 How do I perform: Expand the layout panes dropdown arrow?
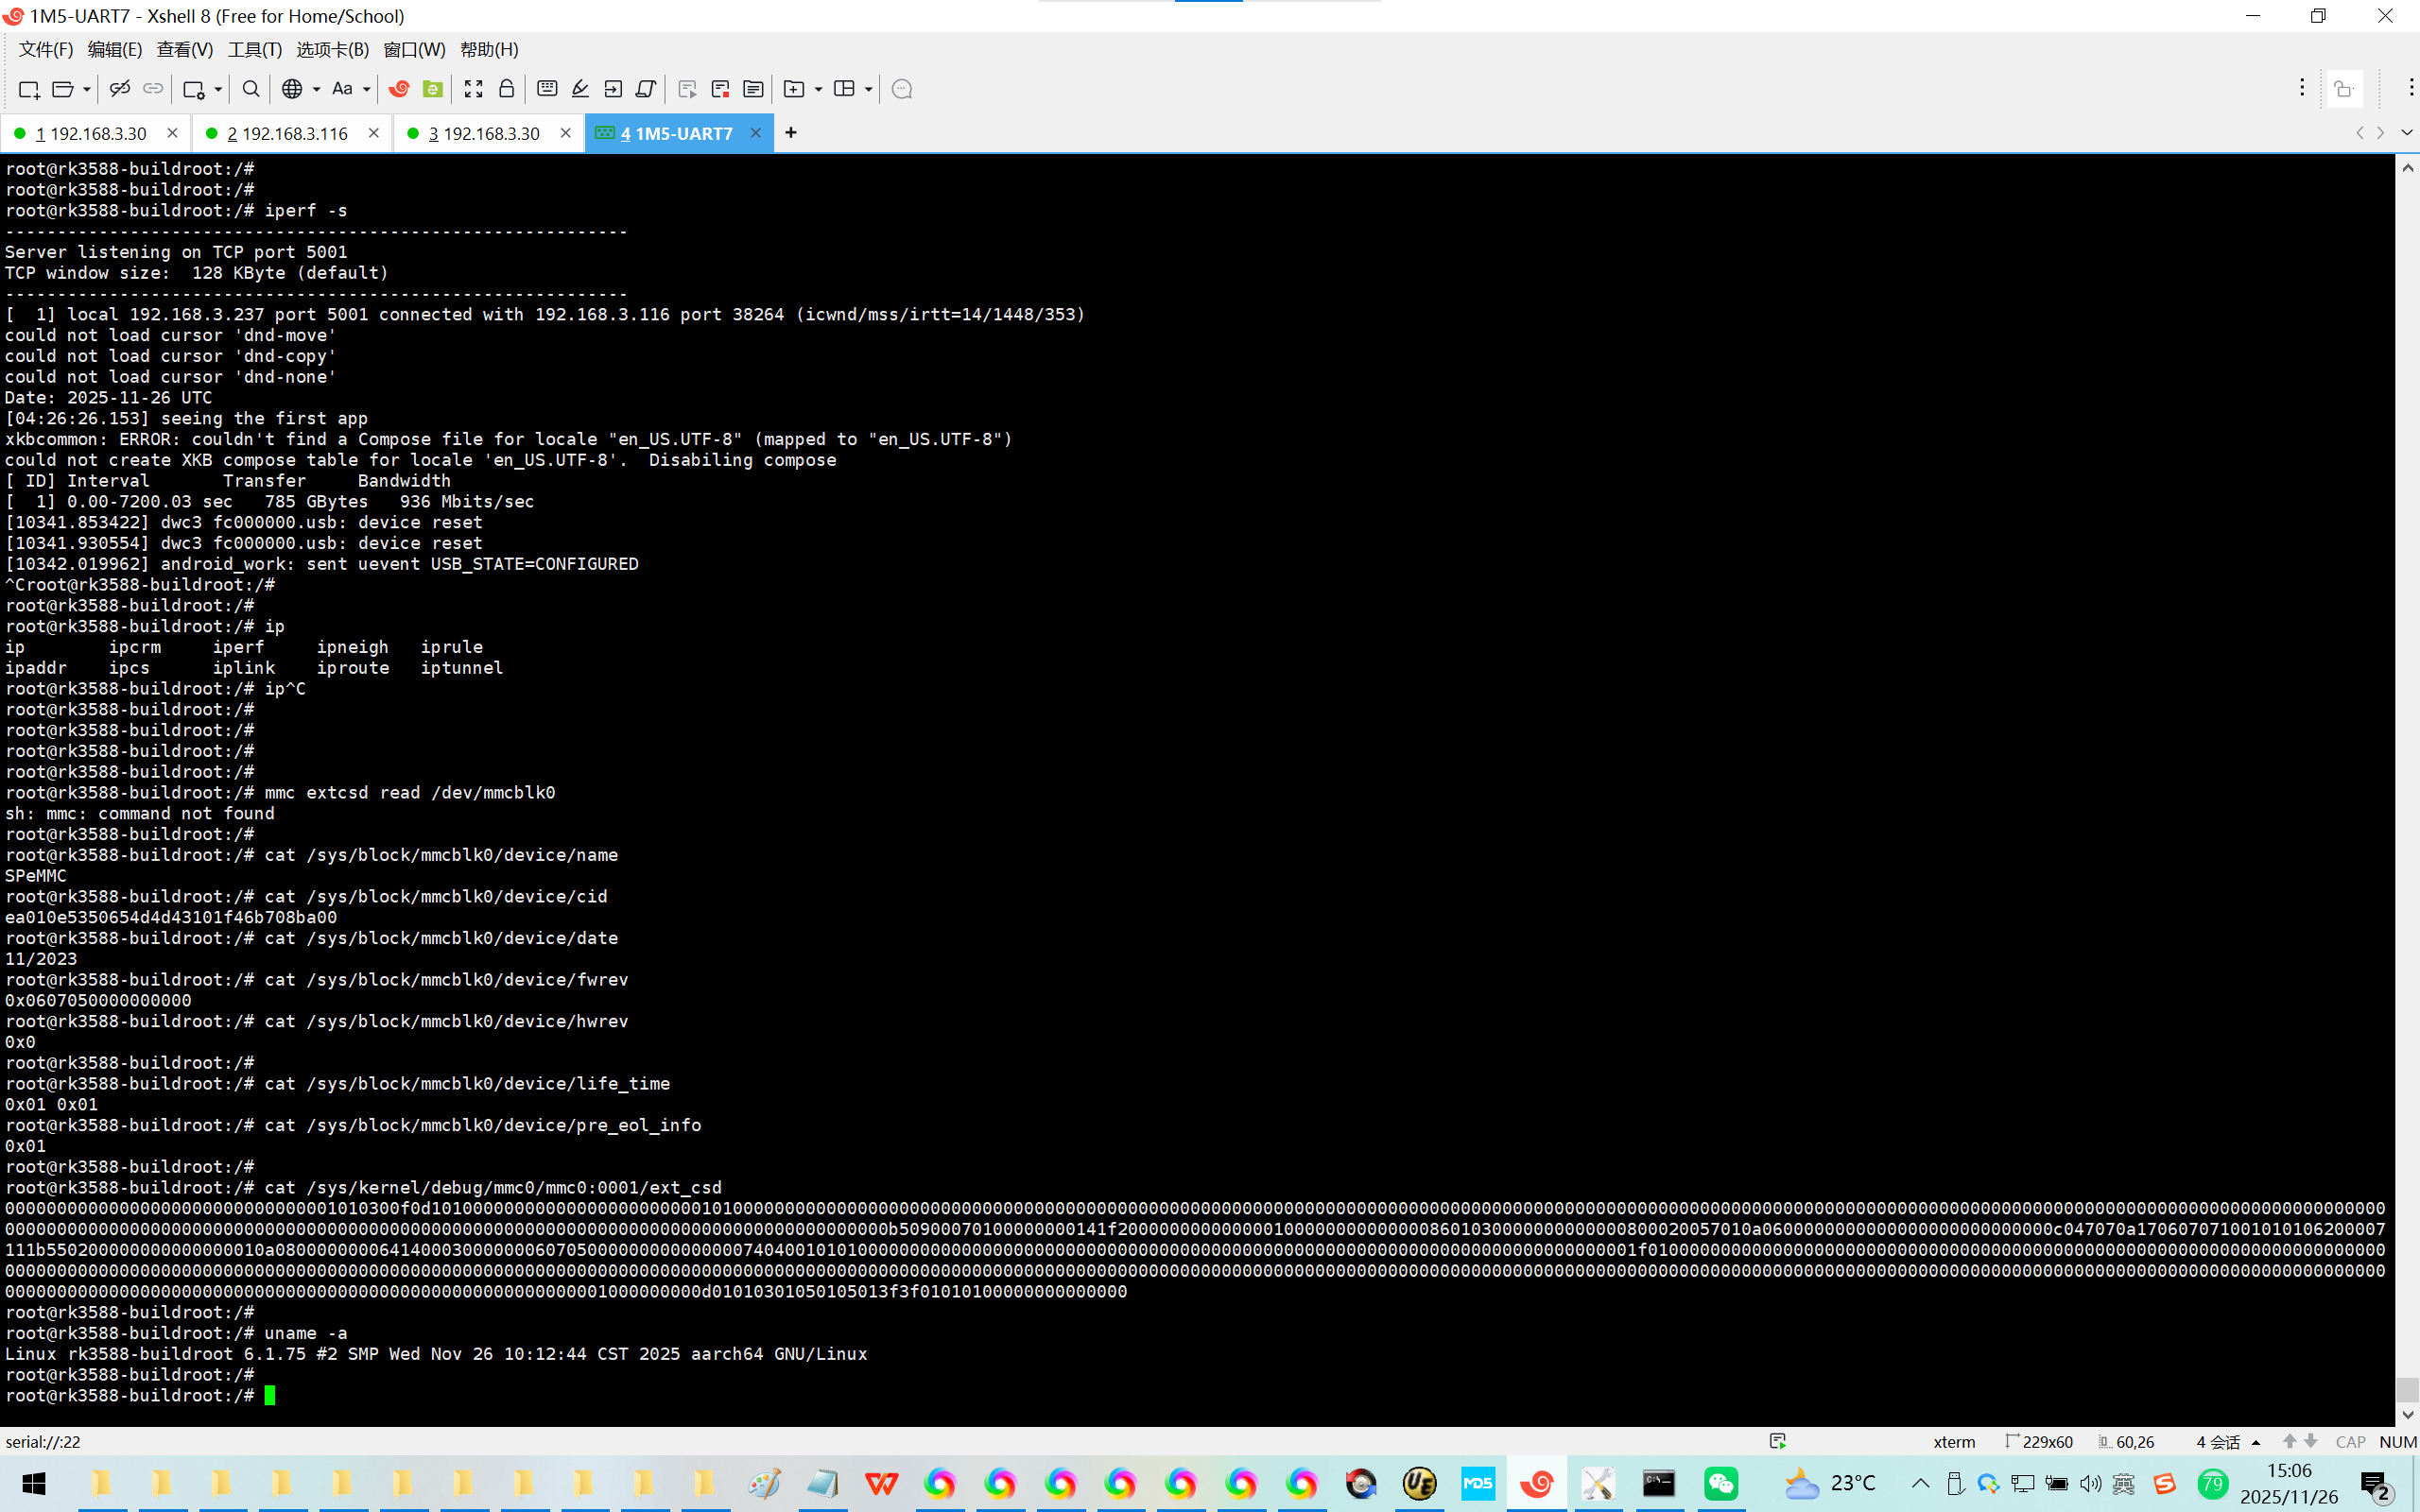(868, 89)
